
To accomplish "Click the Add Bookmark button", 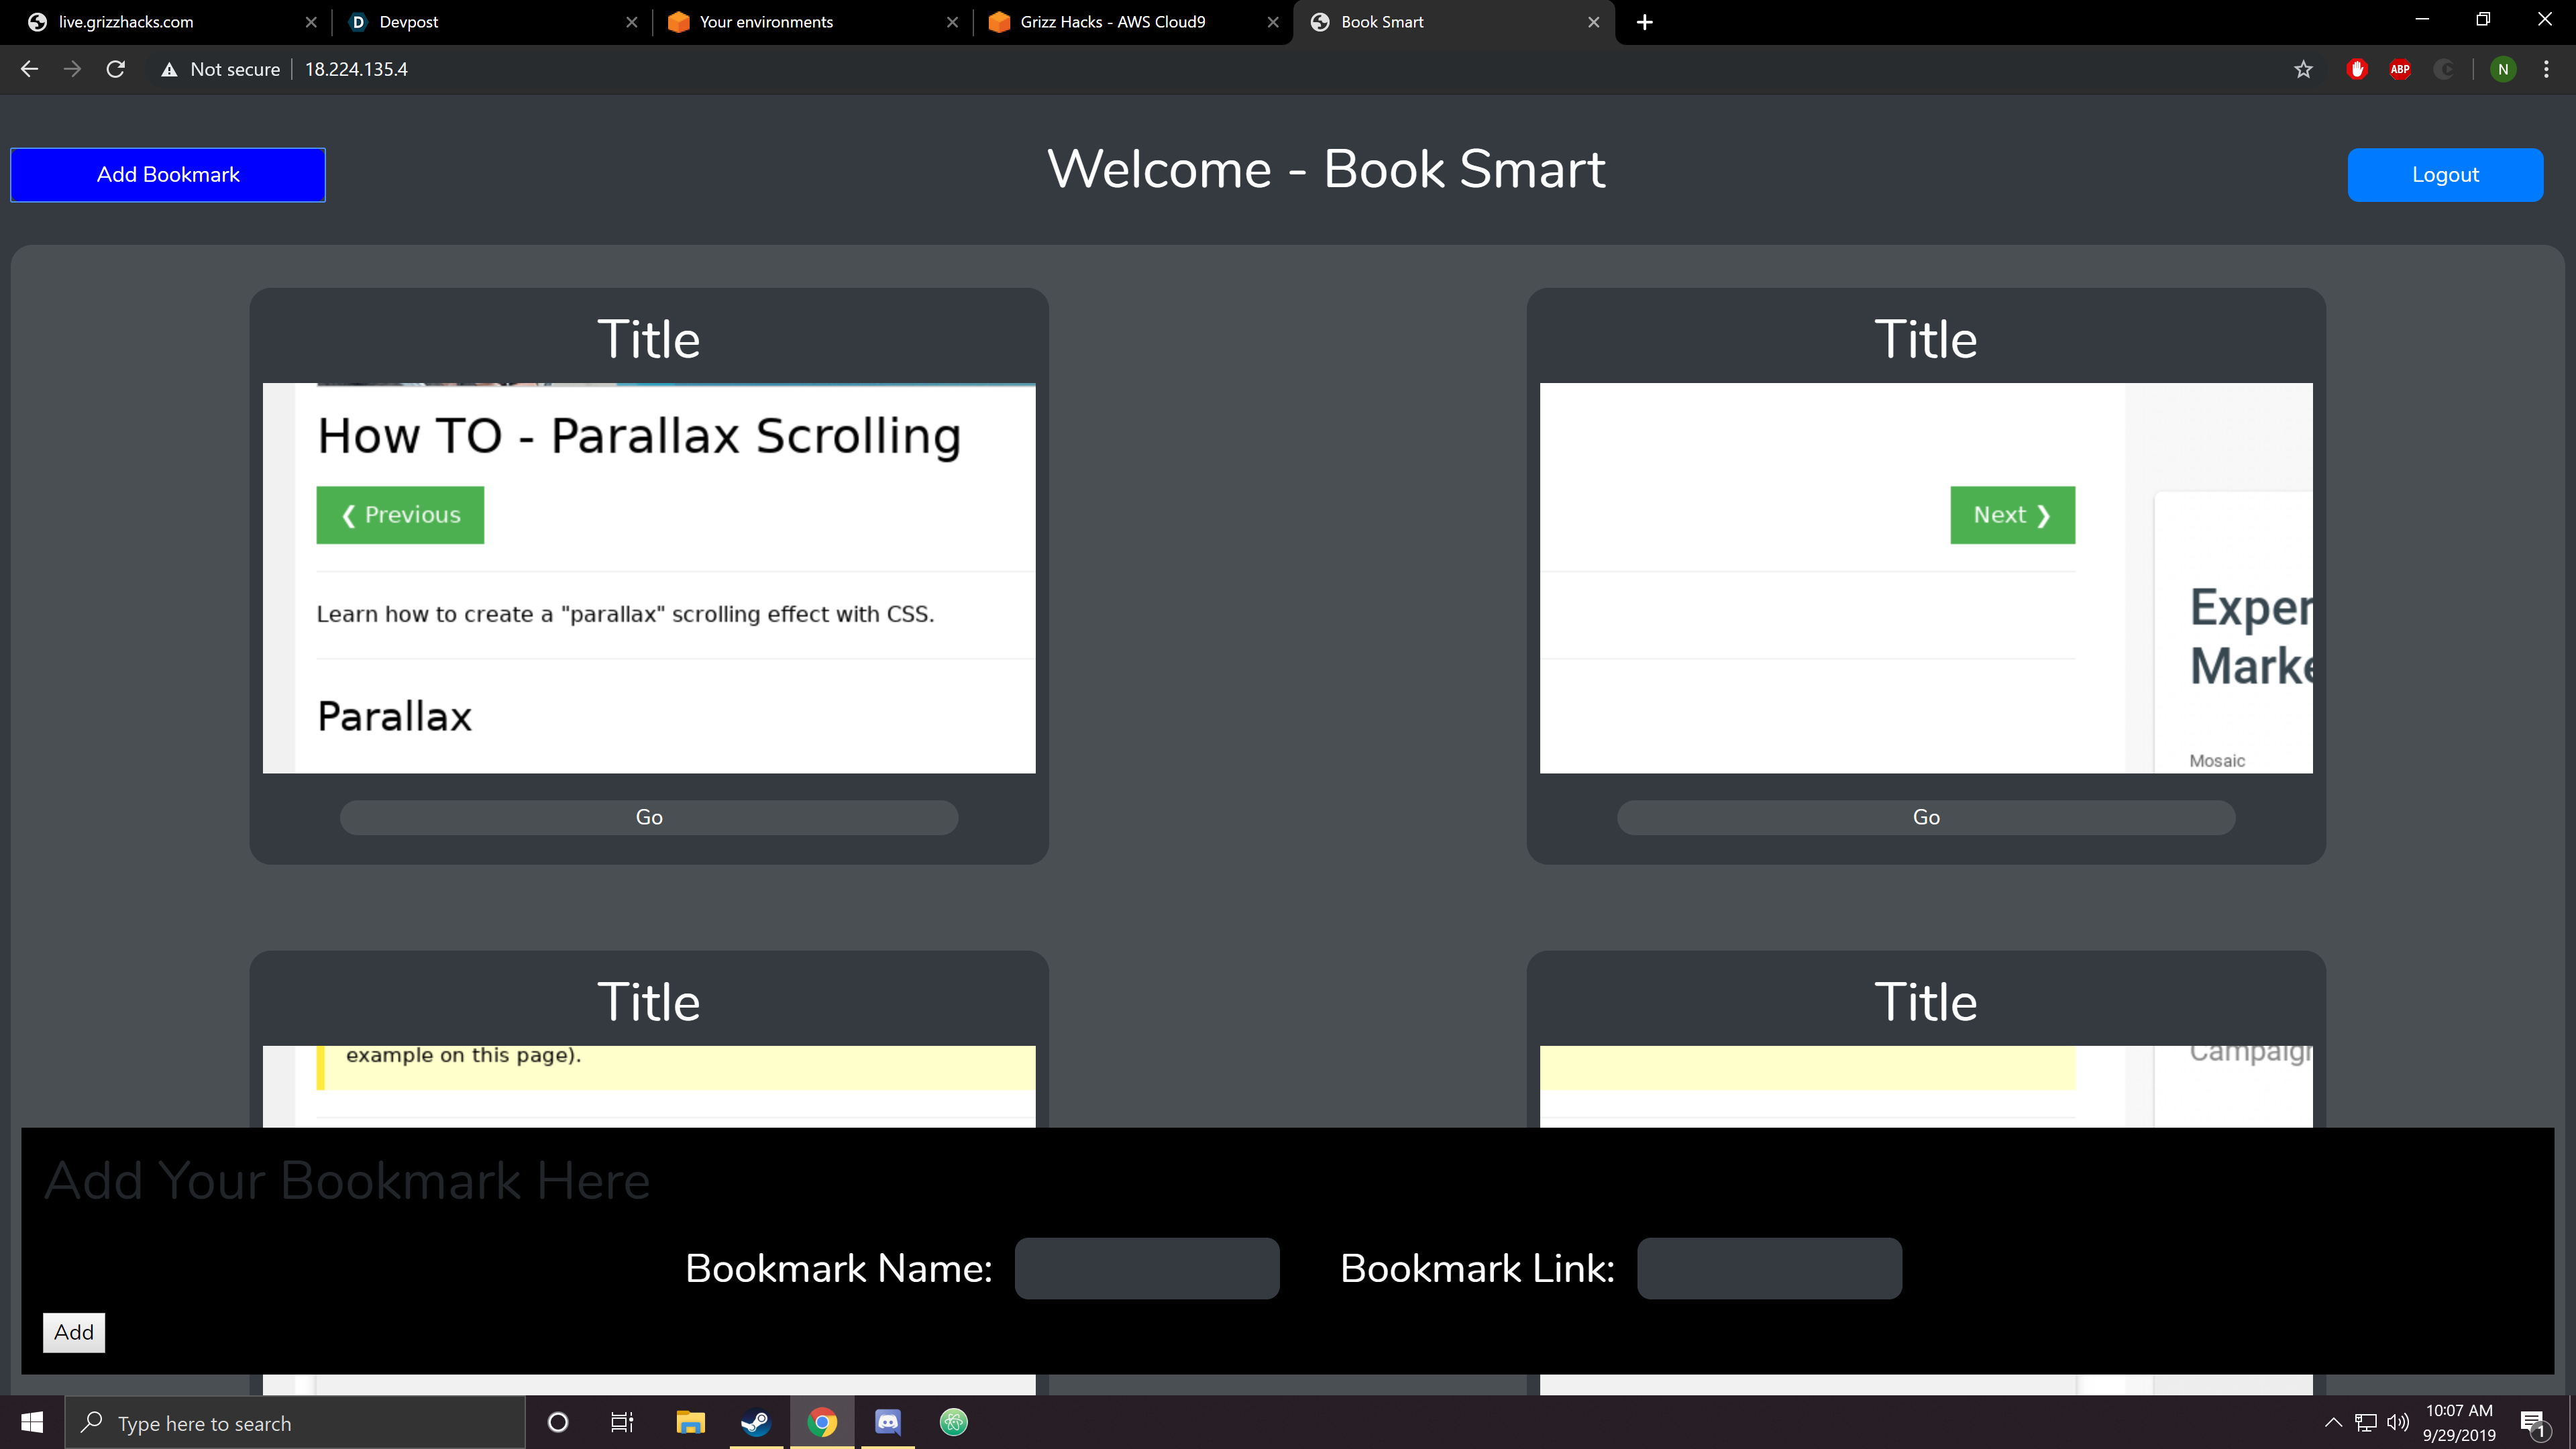I will pyautogui.click(x=168, y=175).
